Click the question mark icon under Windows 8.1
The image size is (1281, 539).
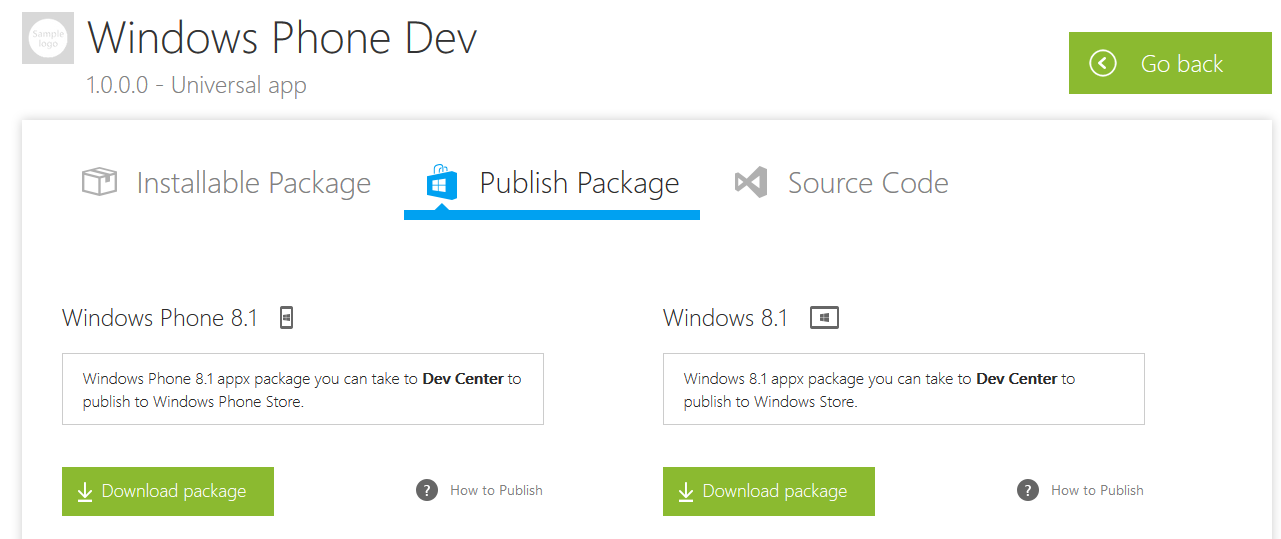click(x=1028, y=490)
